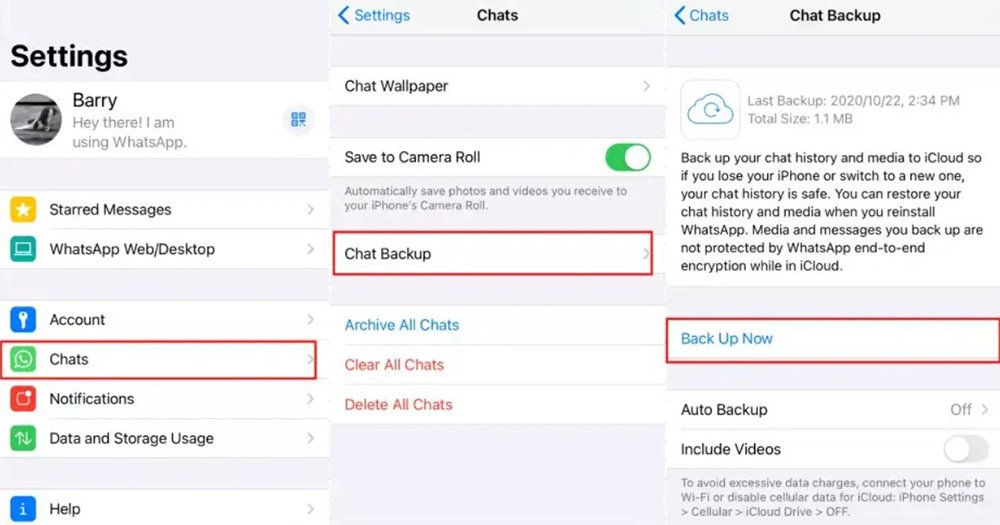Disable the Save to Camera Roll switch
Image resolution: width=1000 pixels, height=525 pixels.
[628, 157]
